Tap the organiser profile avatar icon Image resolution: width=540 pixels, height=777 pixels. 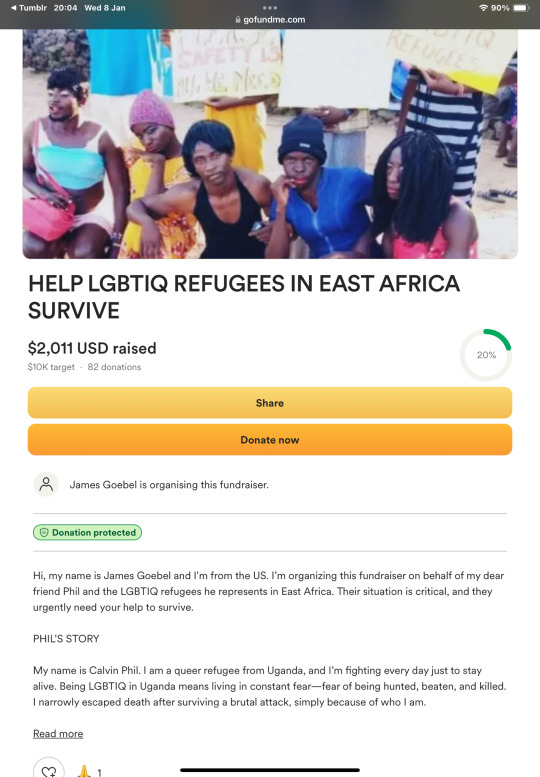click(x=46, y=484)
